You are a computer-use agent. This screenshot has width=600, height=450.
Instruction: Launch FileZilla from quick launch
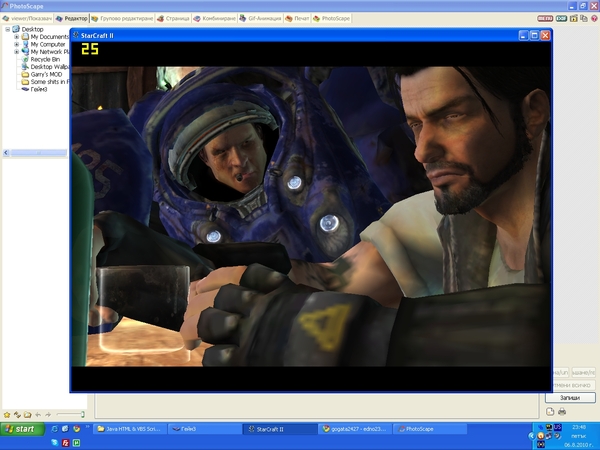click(65, 443)
